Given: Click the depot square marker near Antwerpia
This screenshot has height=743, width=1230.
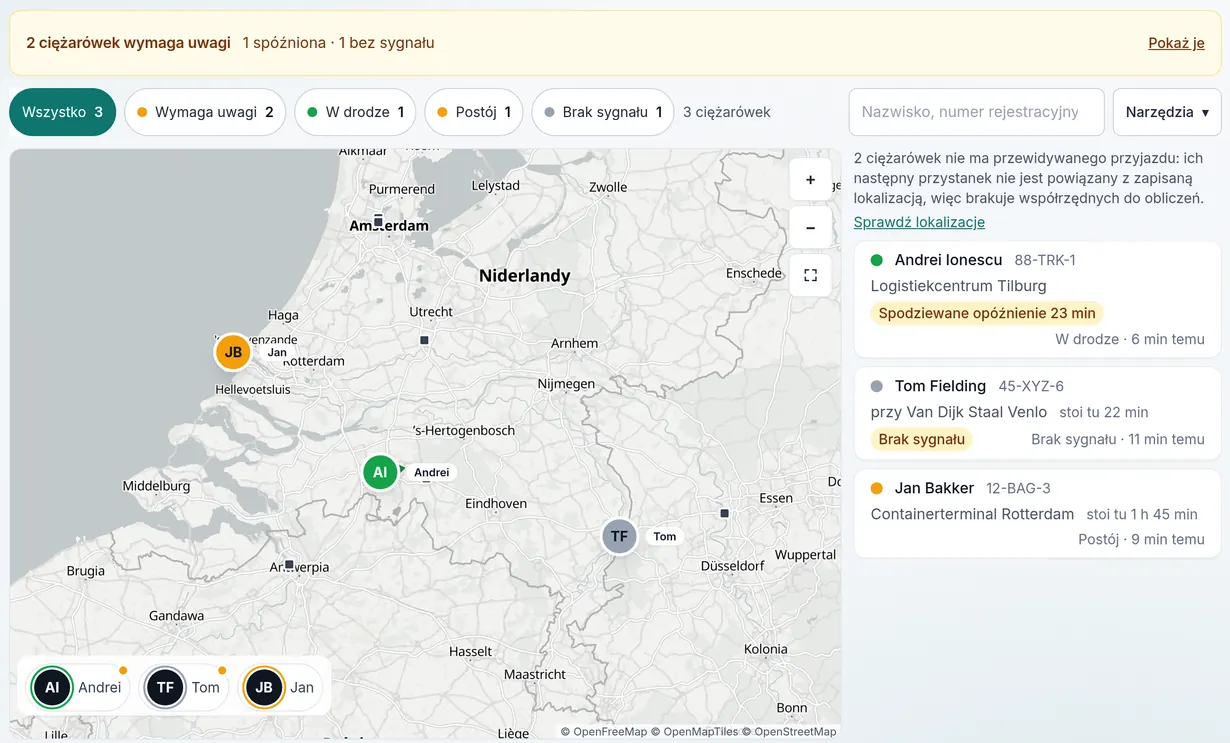Looking at the screenshot, I should [x=289, y=565].
